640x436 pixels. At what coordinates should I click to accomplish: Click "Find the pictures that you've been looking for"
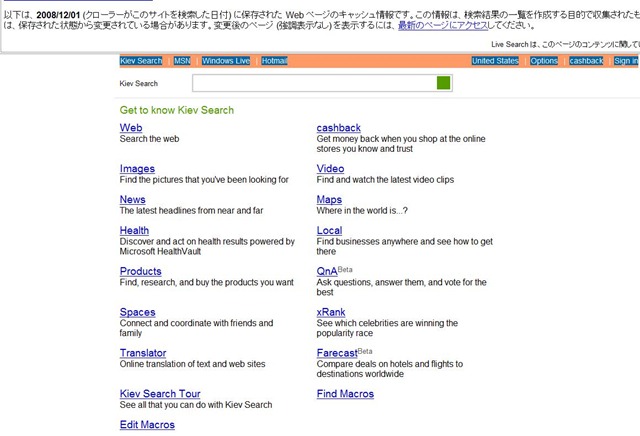coord(204,180)
